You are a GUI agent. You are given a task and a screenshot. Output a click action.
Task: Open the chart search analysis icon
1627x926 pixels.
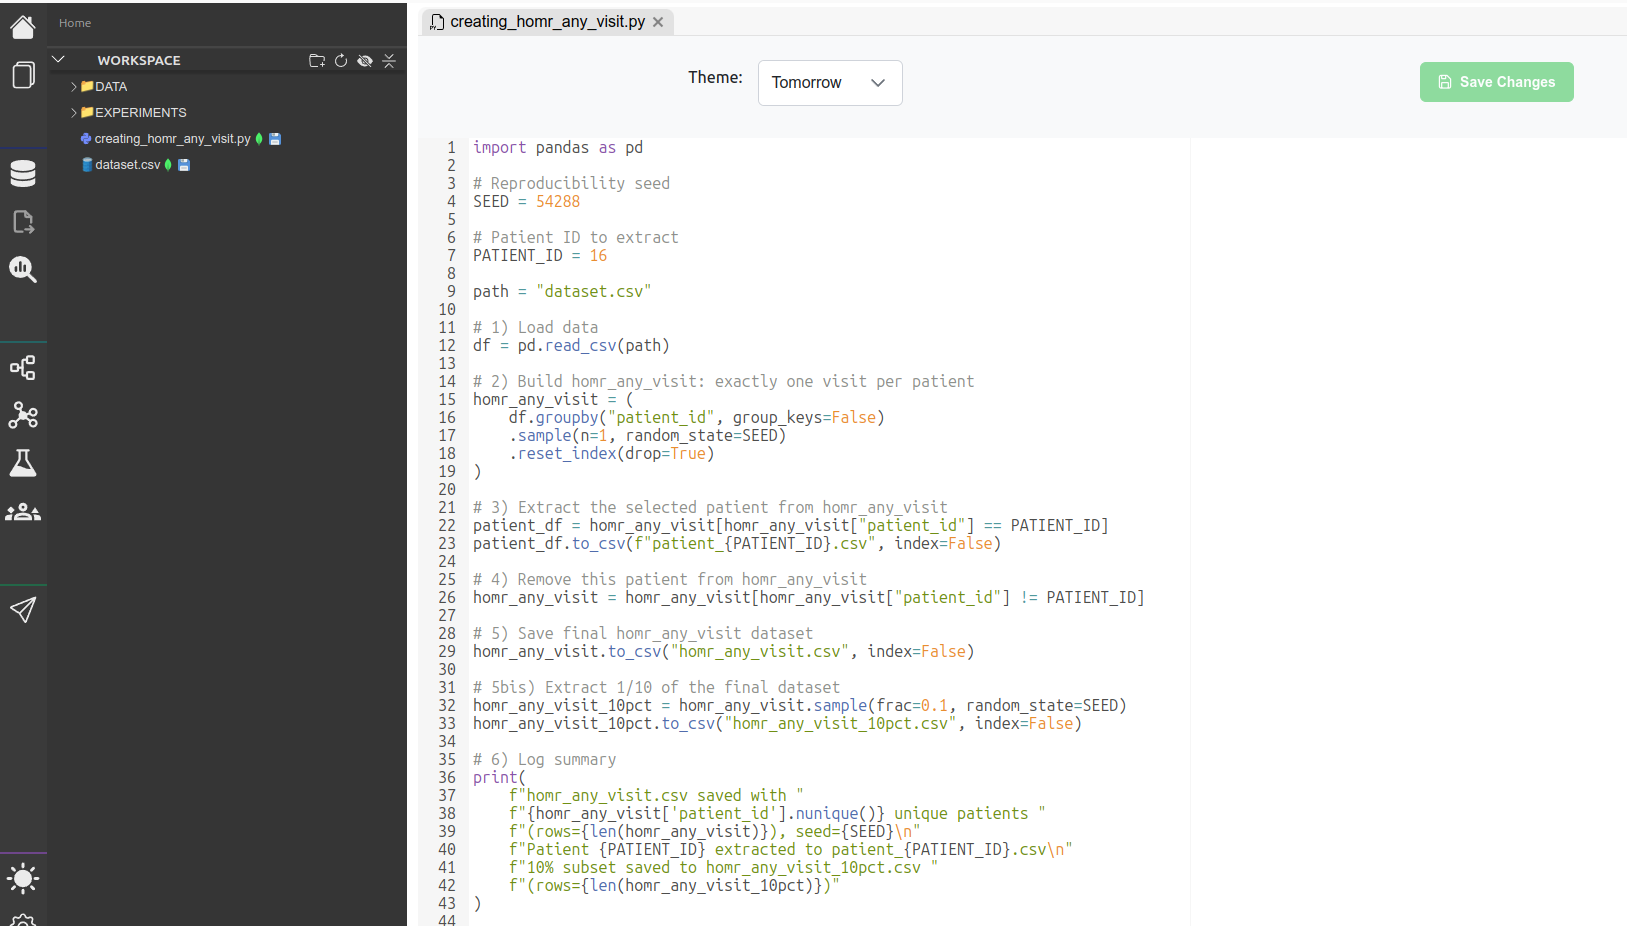(23, 269)
